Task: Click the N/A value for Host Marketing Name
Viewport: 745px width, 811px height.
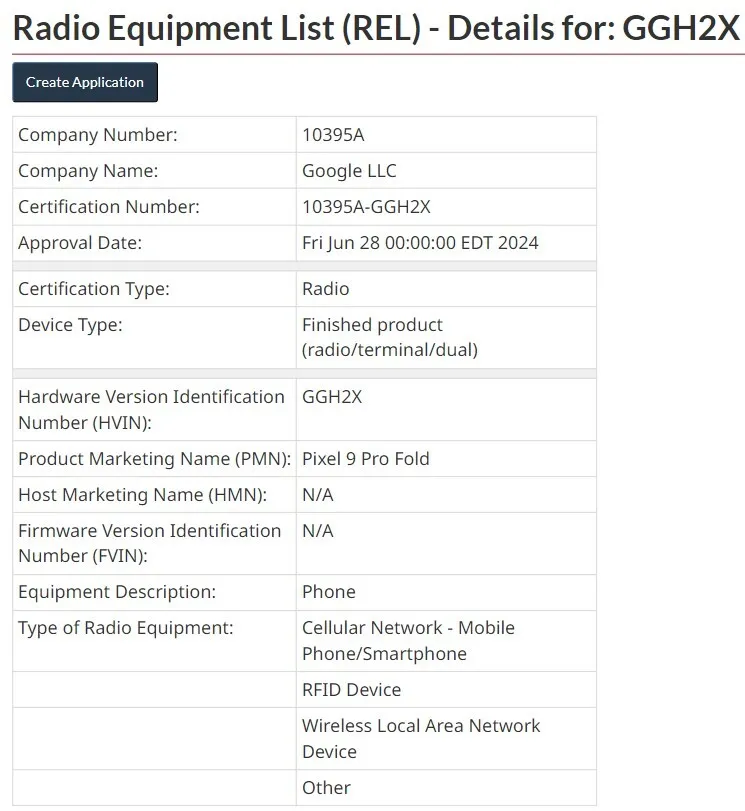Action: coord(318,495)
